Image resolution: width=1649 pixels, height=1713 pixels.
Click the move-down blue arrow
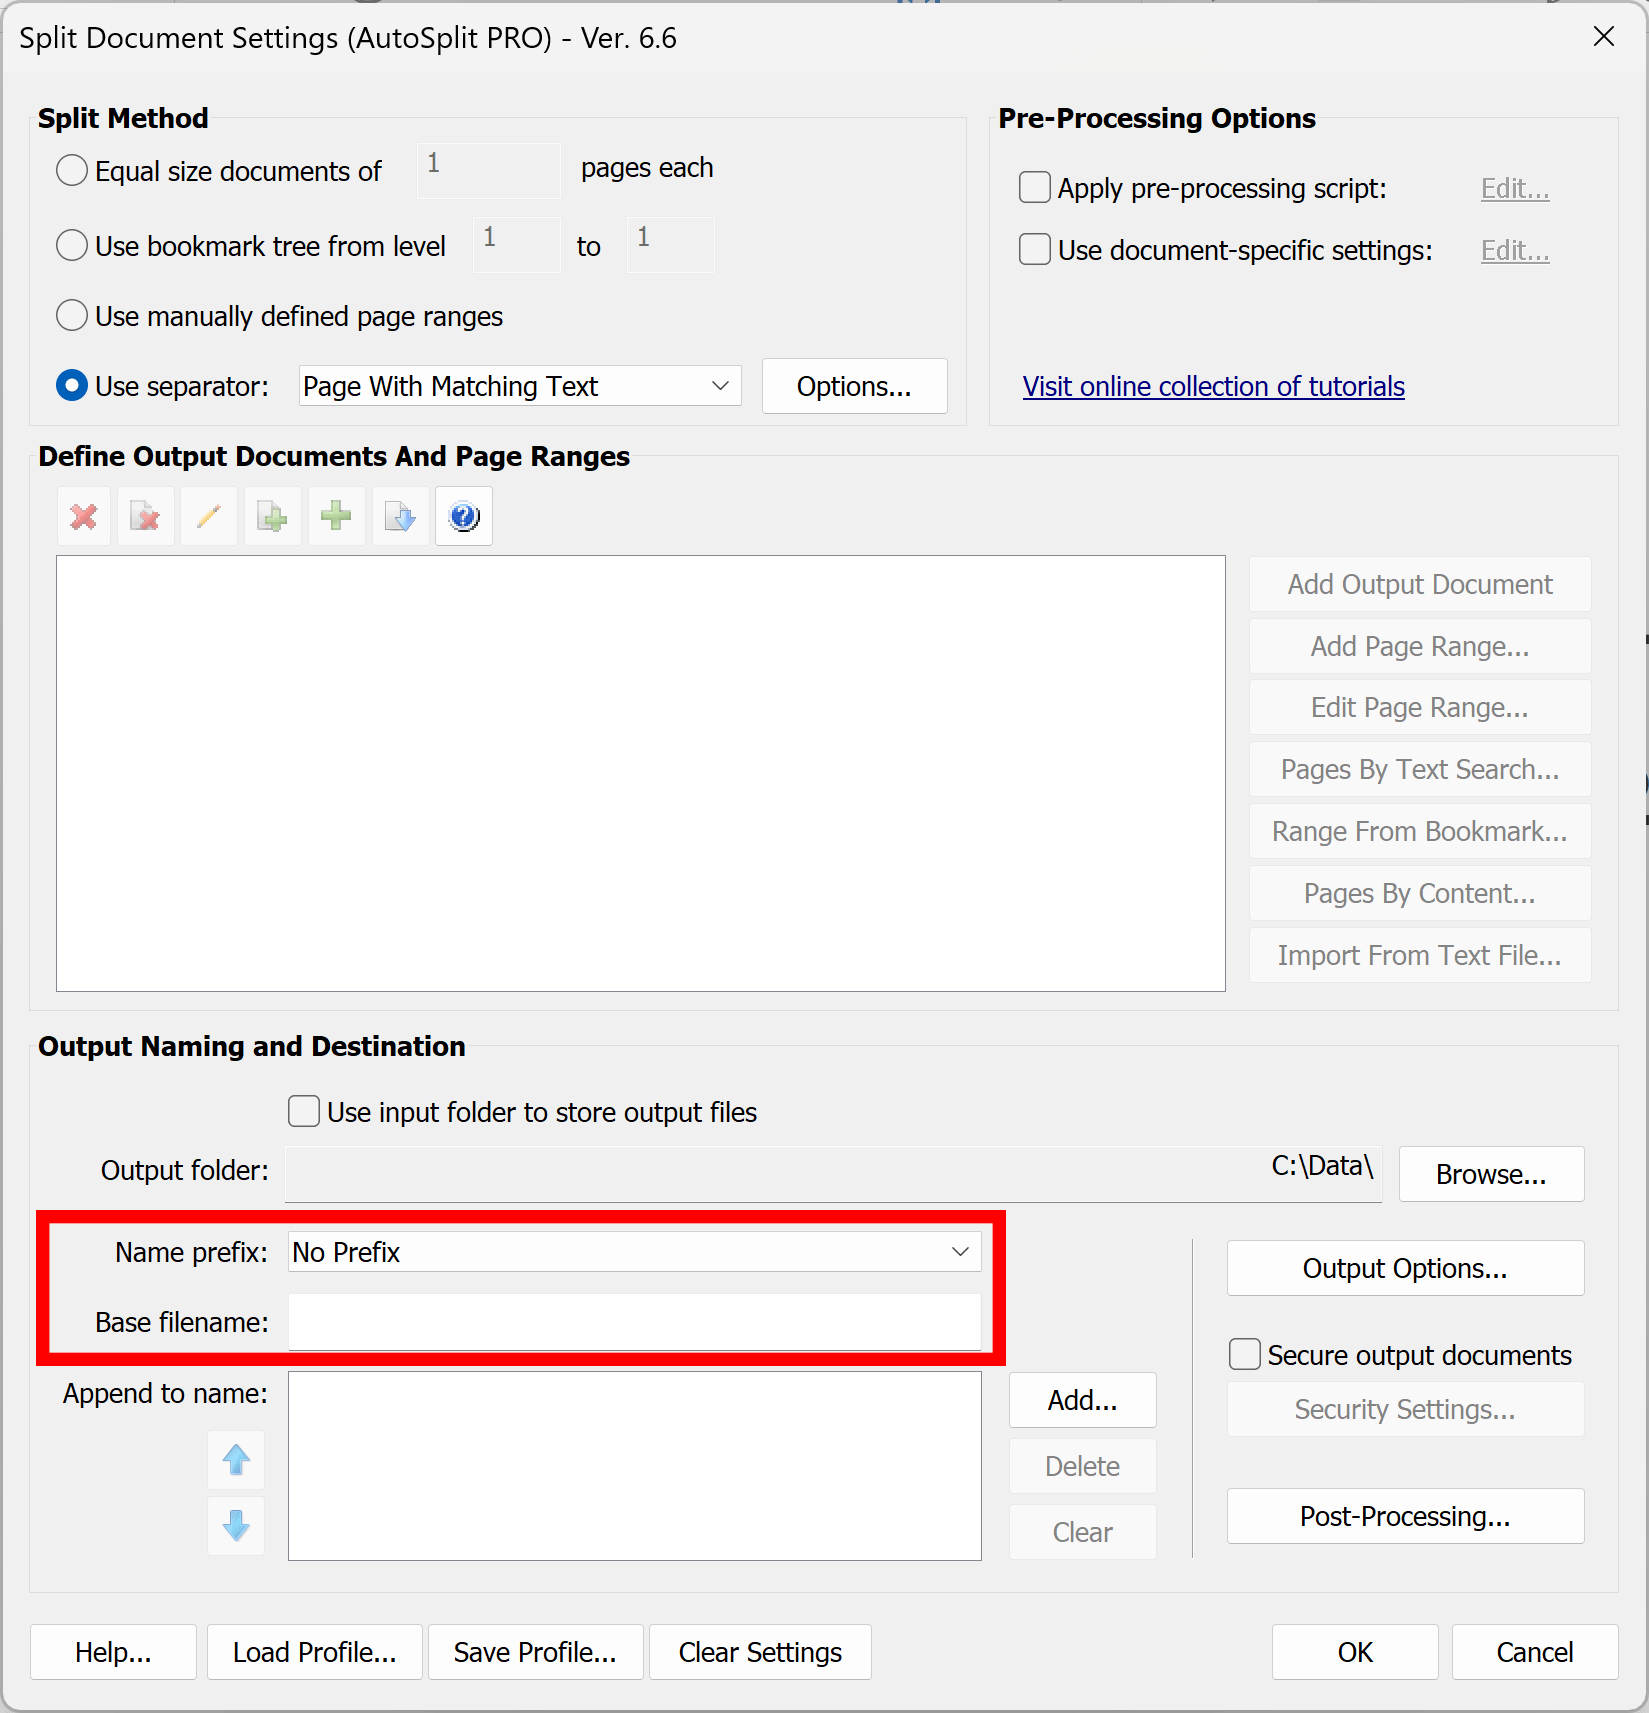pyautogui.click(x=236, y=1526)
